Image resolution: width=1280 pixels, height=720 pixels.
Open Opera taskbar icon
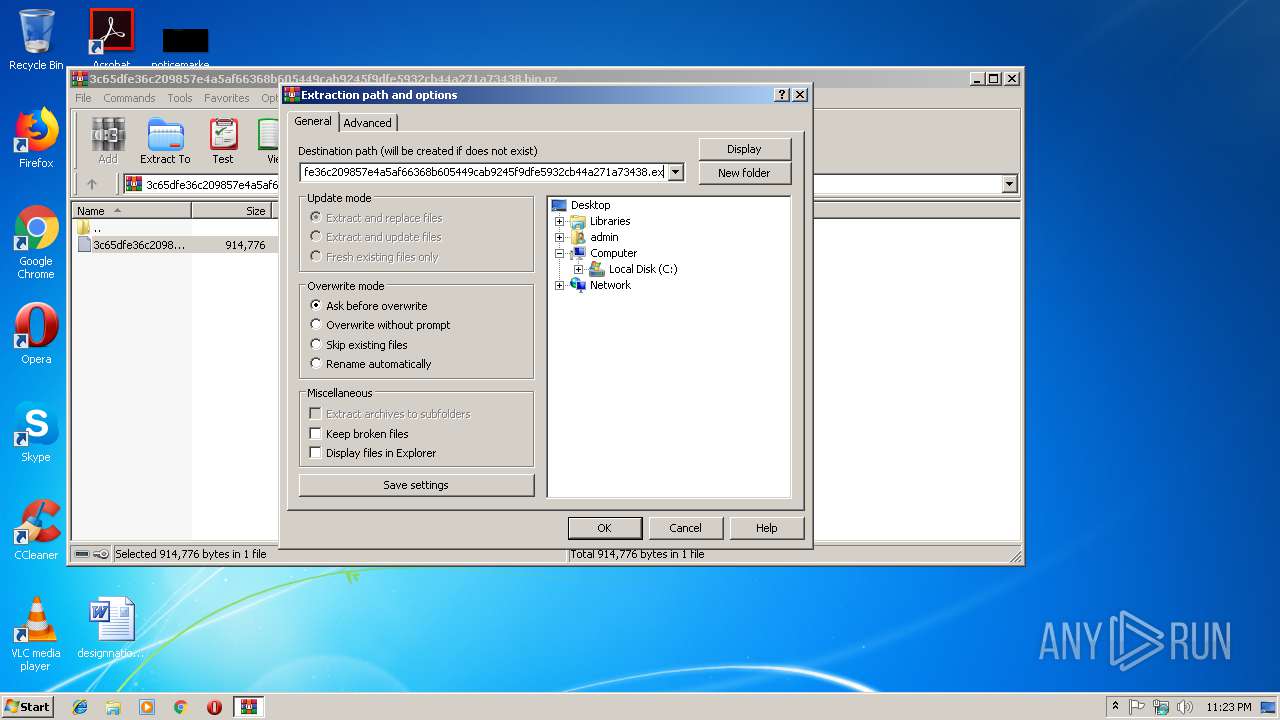pos(214,707)
